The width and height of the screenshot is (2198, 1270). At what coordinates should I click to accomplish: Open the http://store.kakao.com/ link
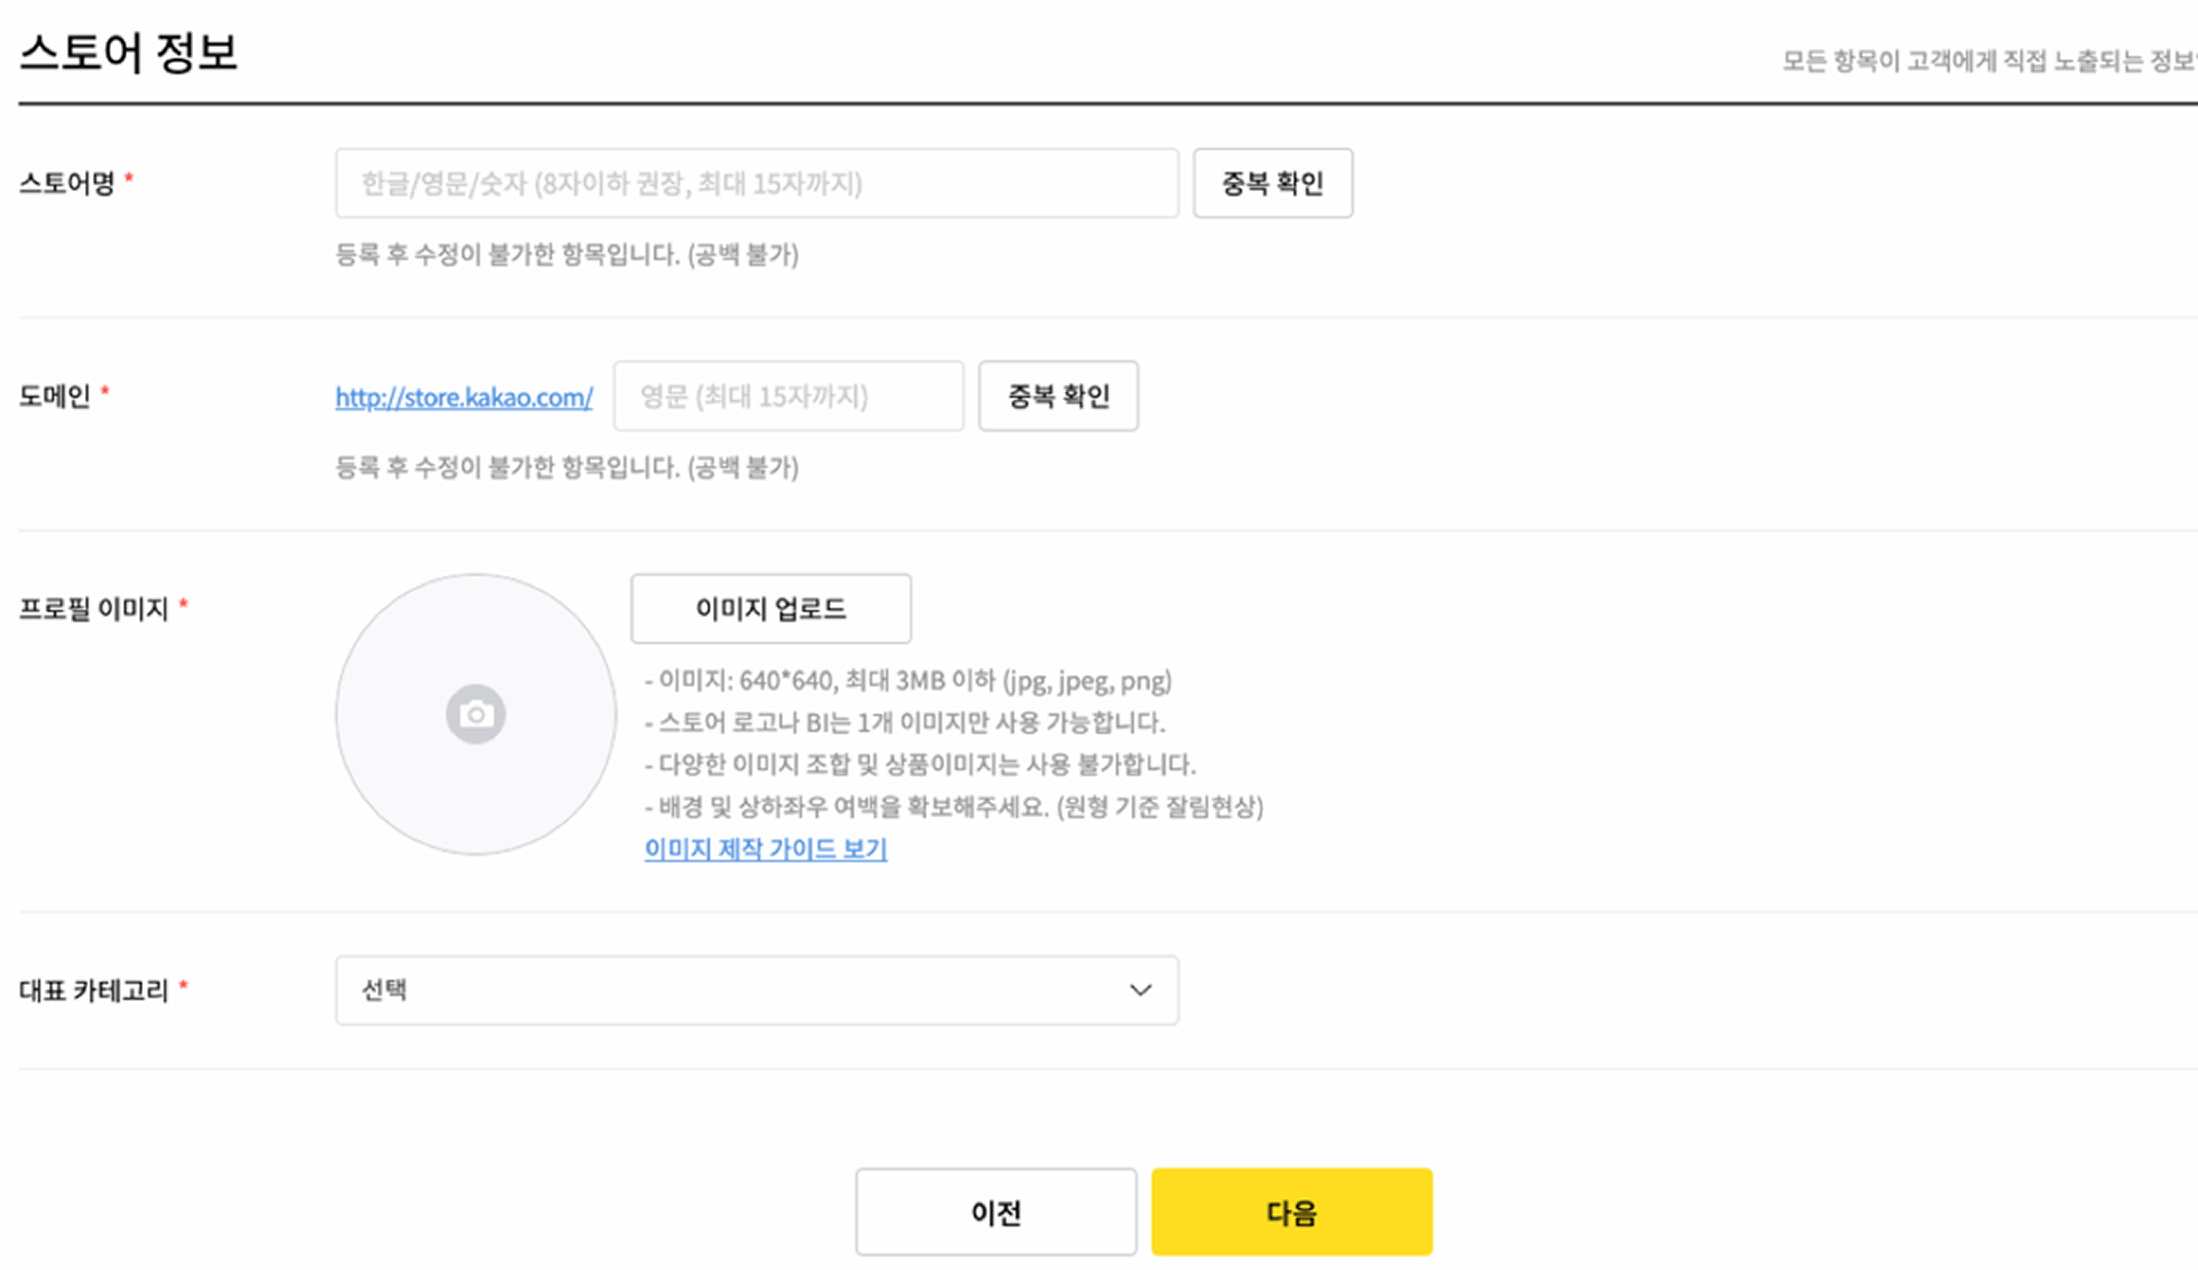tap(463, 396)
